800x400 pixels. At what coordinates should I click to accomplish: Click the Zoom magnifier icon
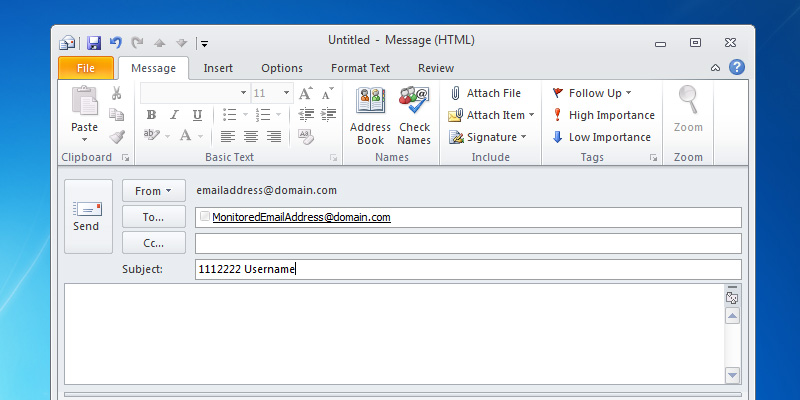(x=688, y=103)
